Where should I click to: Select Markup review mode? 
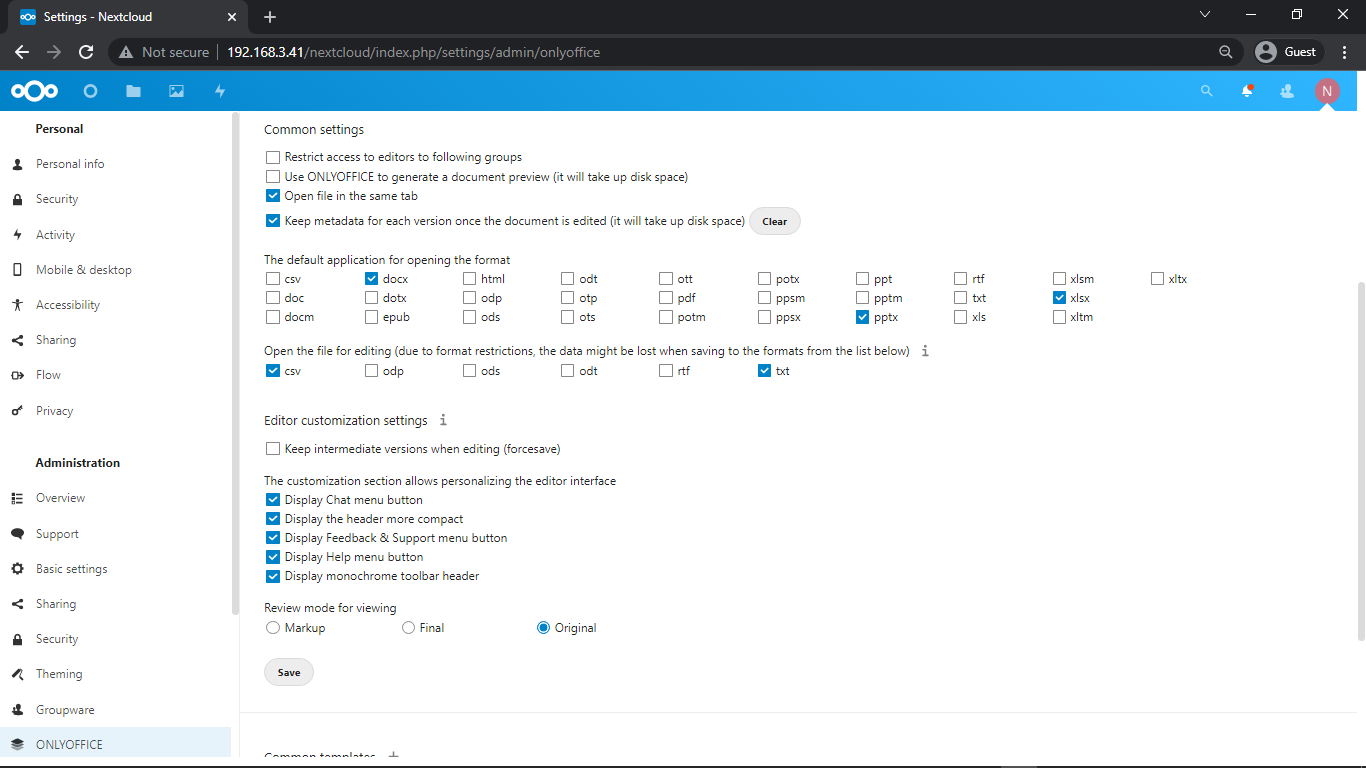click(273, 628)
